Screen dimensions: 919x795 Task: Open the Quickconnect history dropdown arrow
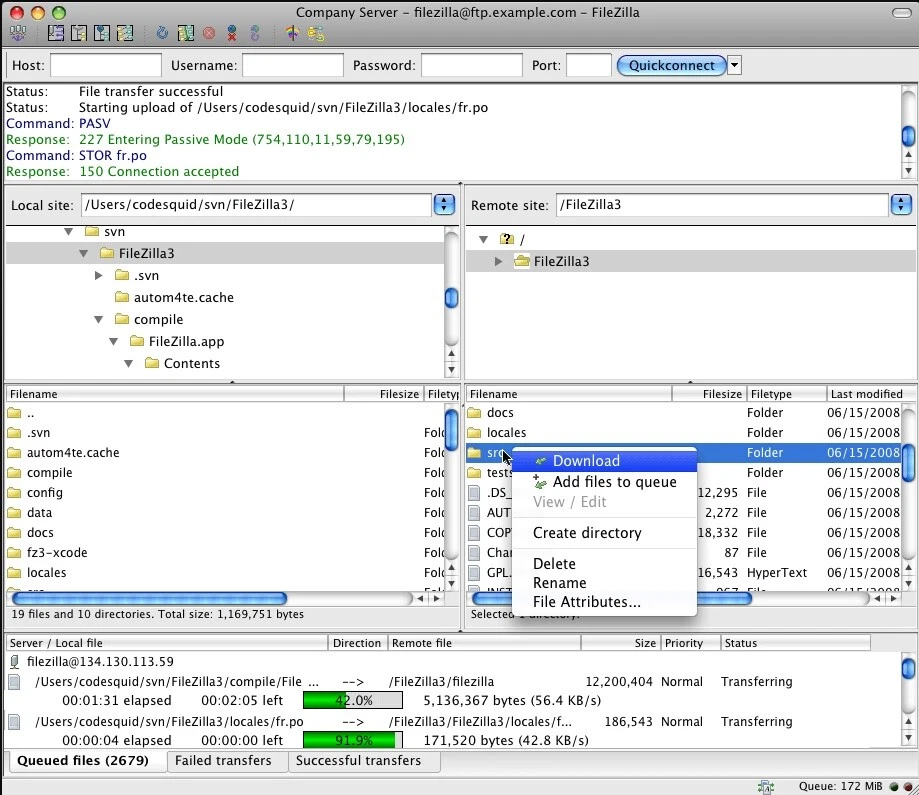(x=733, y=65)
